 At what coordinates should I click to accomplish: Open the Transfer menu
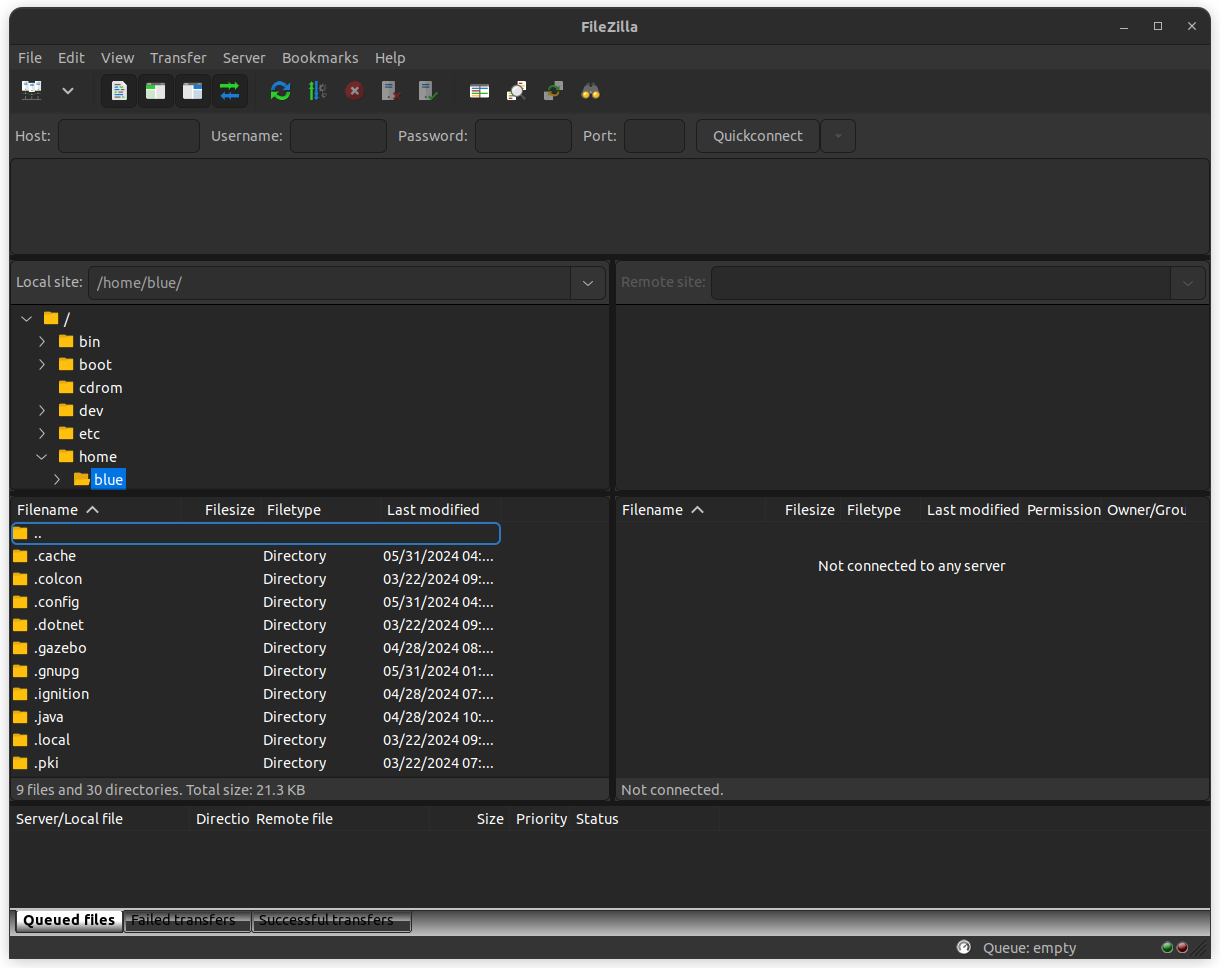(178, 58)
